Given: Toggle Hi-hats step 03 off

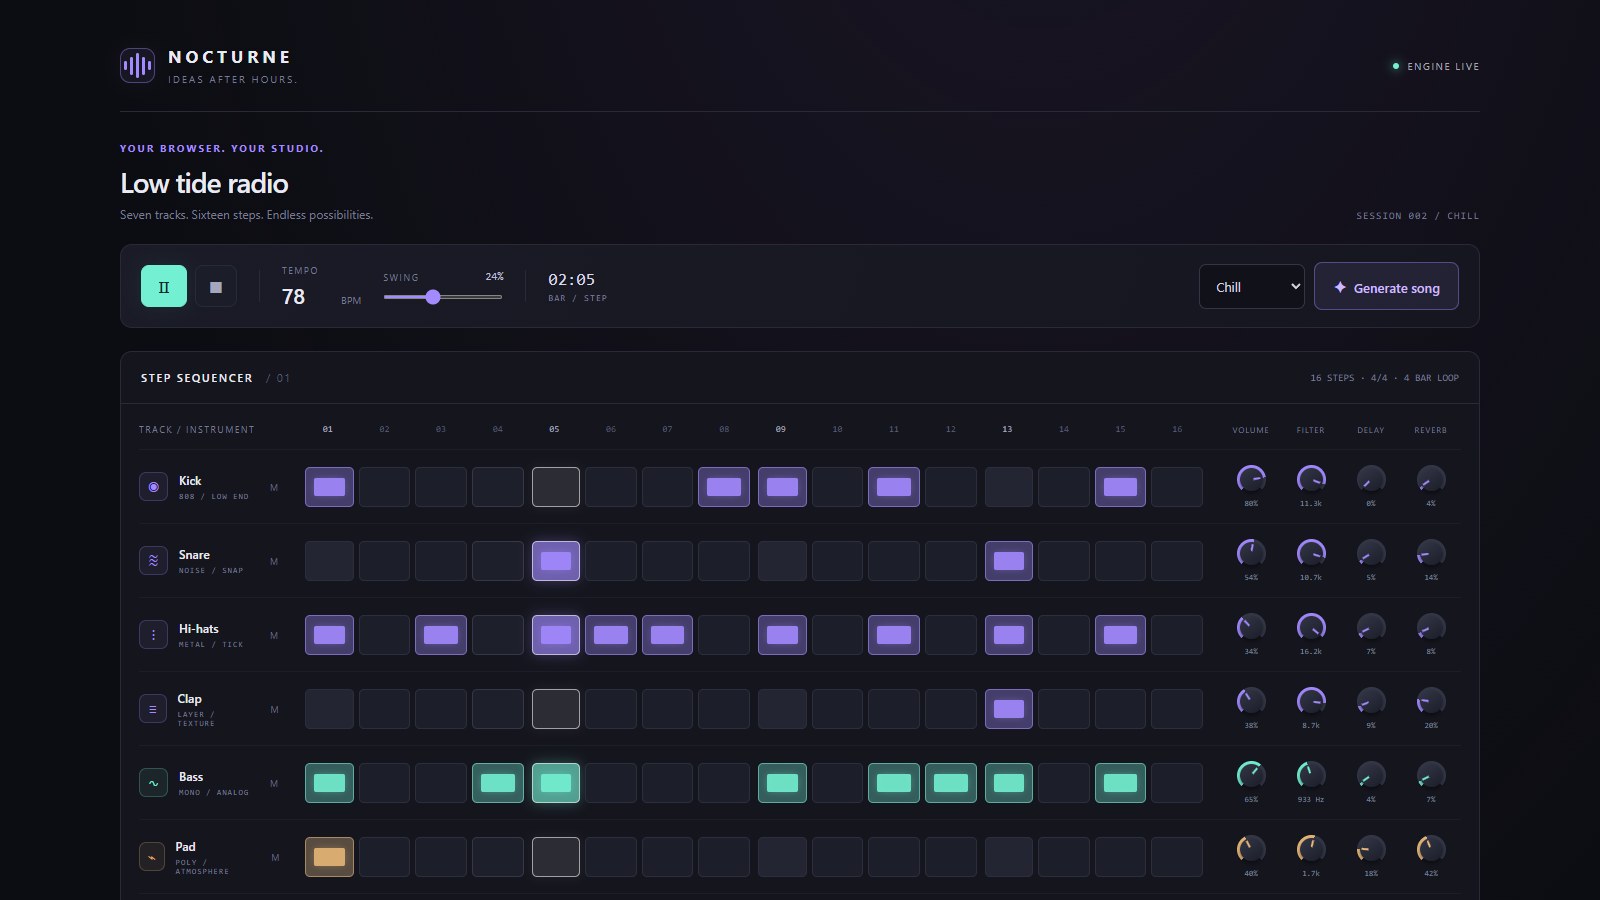Looking at the screenshot, I should click(x=441, y=635).
